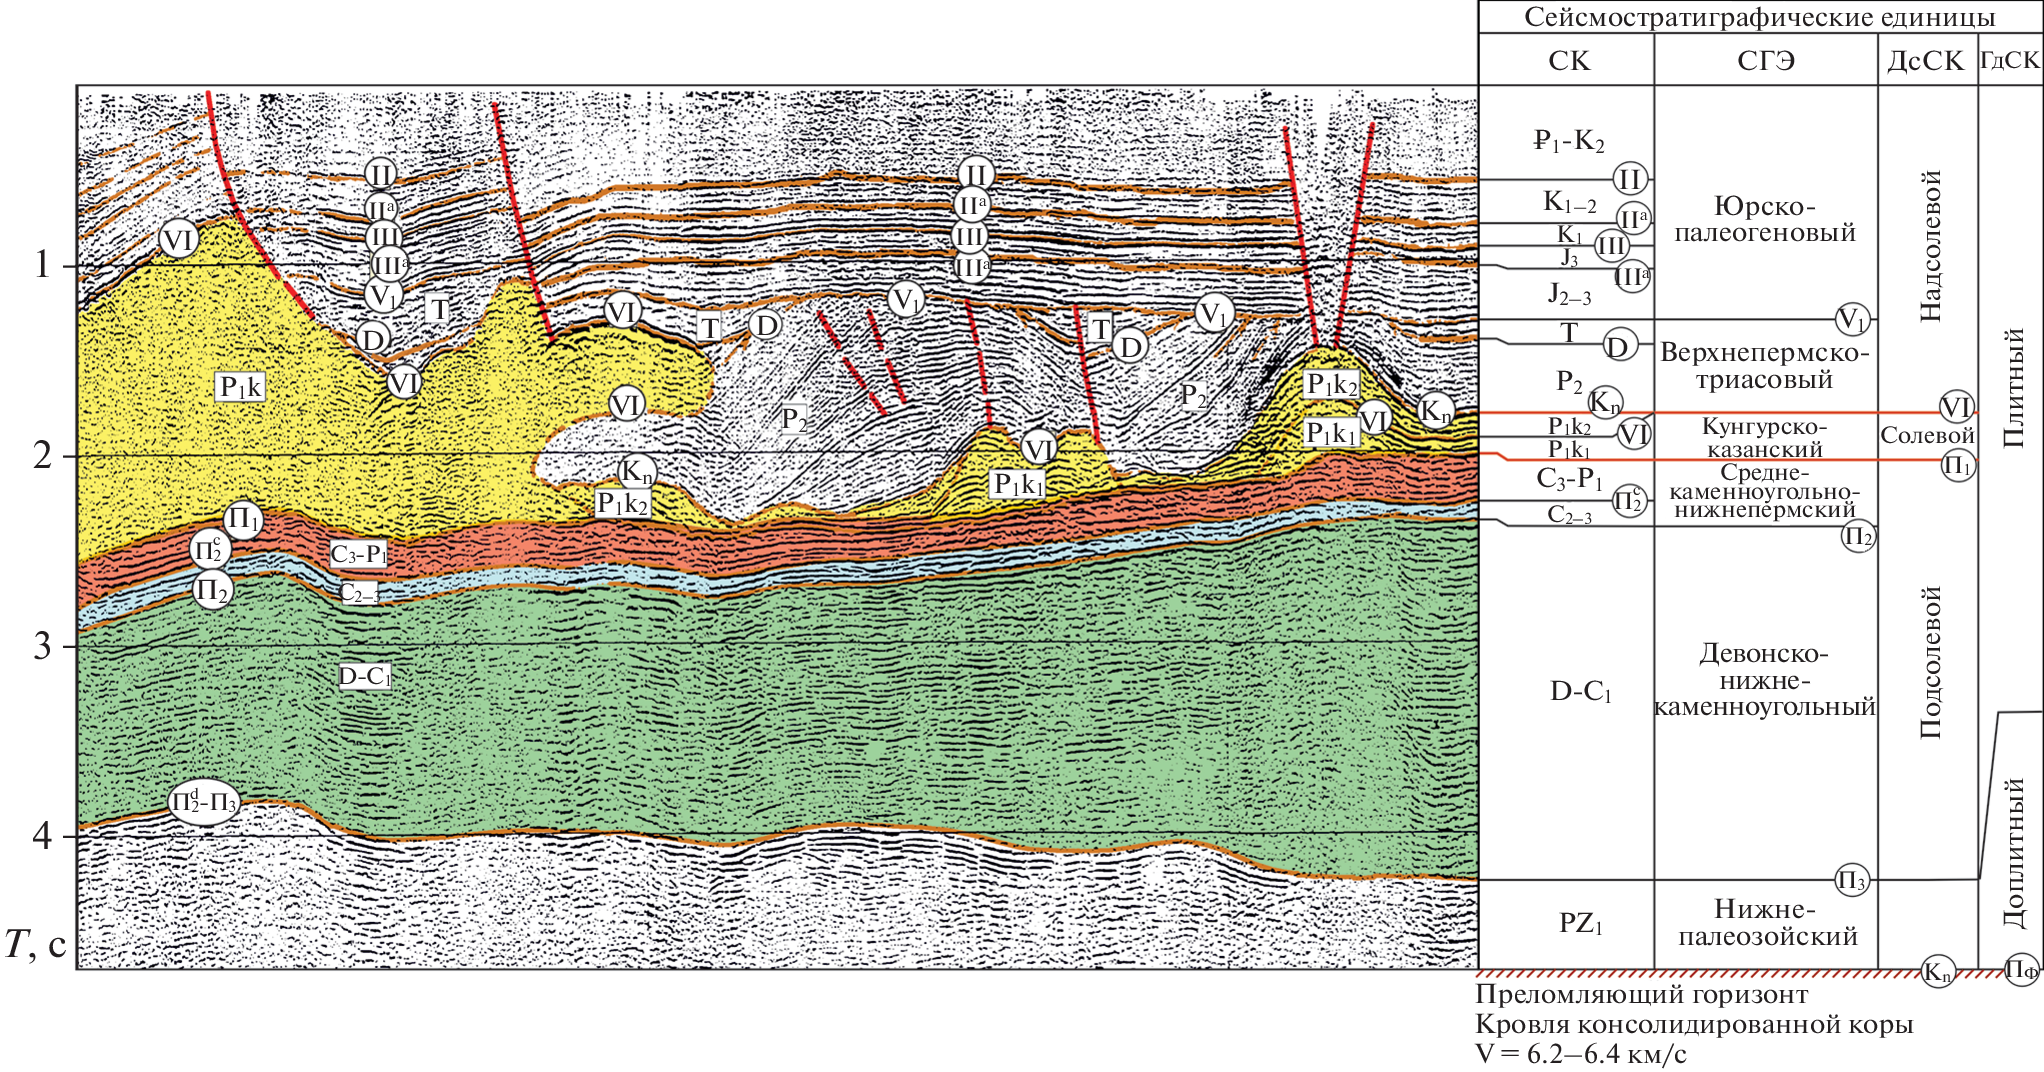Viewport: 2044px width, 1072px height.
Task: Click the boxed D-C₁ label in green layer
Action: coord(364,677)
